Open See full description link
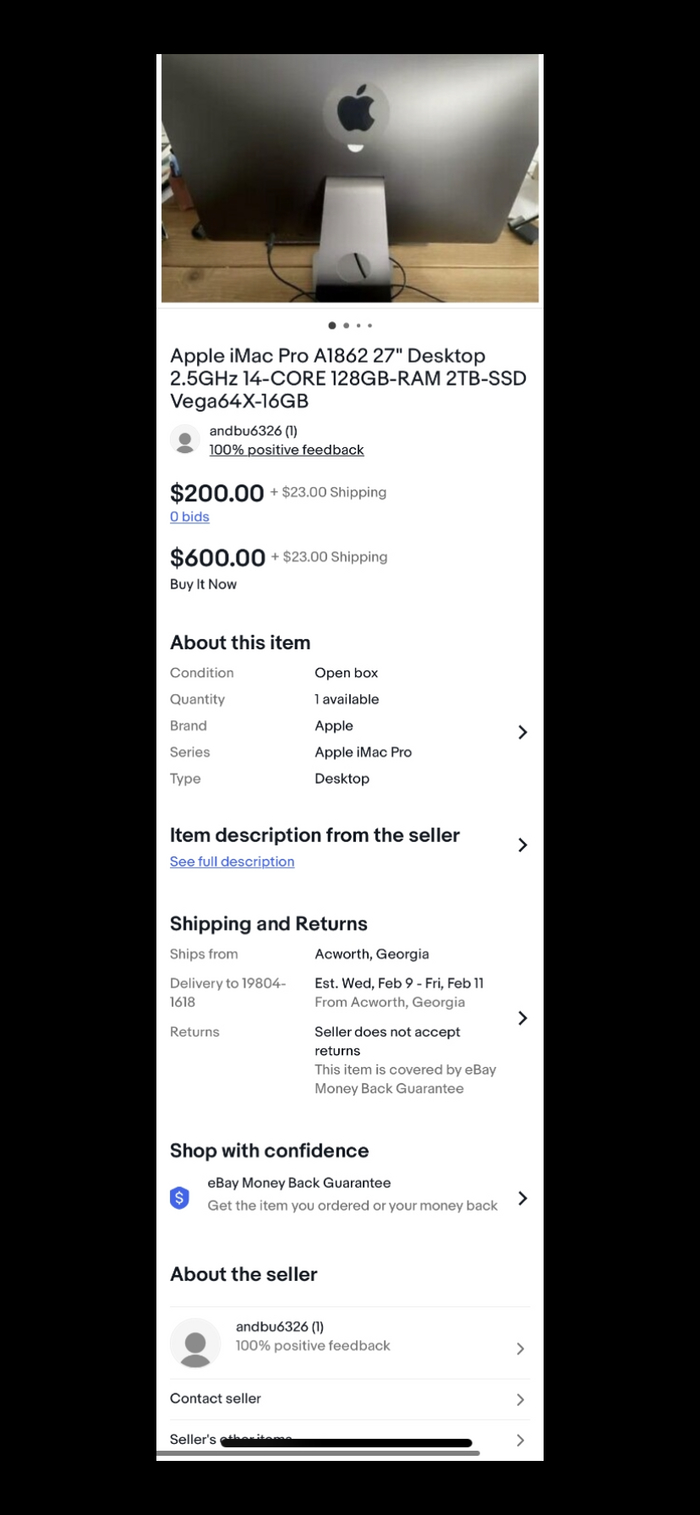The width and height of the screenshot is (700, 1515). click(x=232, y=862)
